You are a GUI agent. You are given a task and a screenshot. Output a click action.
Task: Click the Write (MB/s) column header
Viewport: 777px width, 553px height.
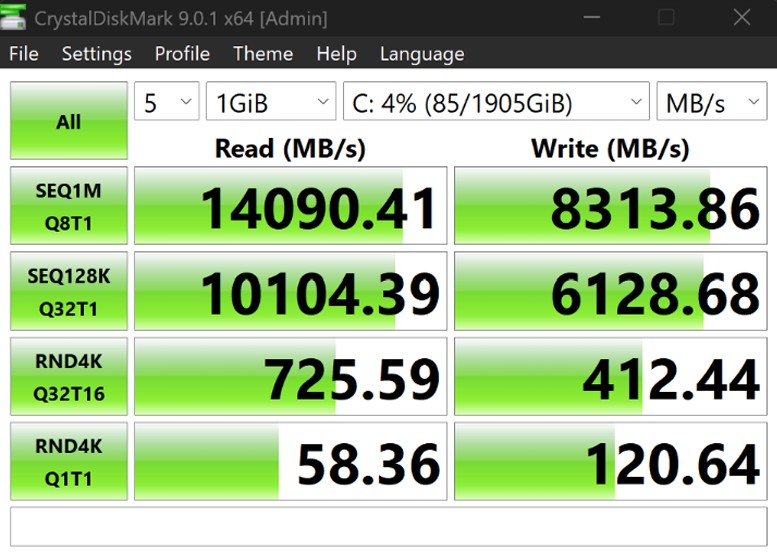tap(610, 148)
